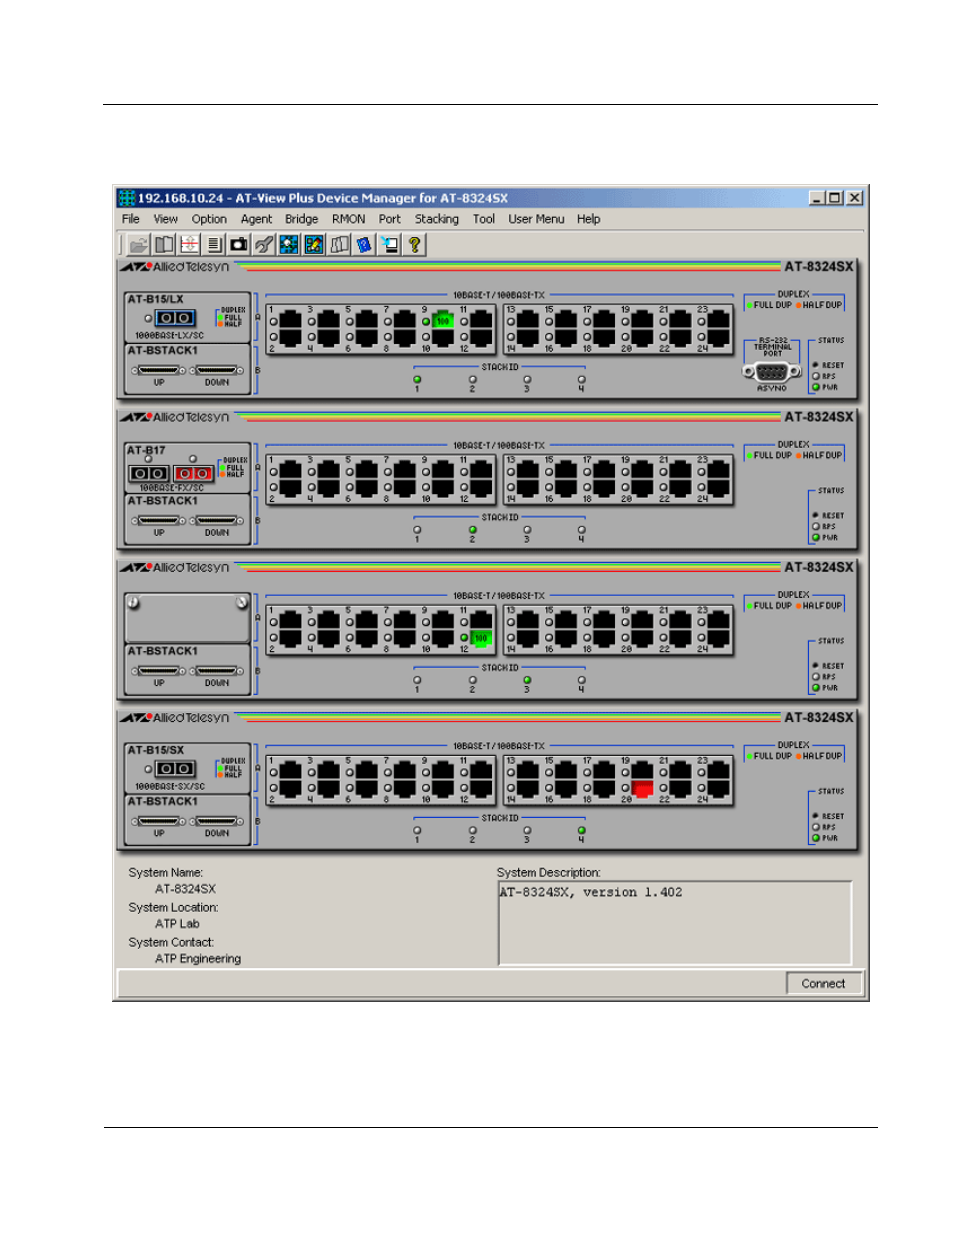Select green port 9 on the top switch
954x1235 pixels.
(443, 320)
